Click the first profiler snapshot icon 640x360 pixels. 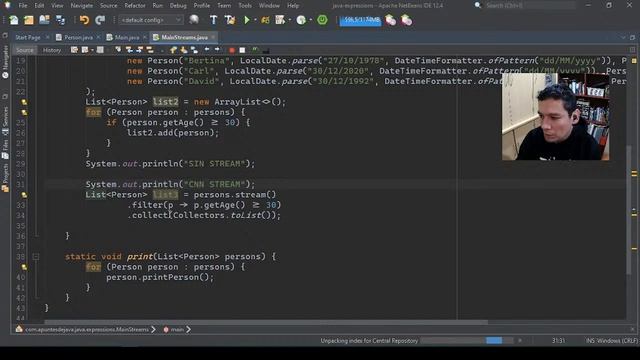391,20
